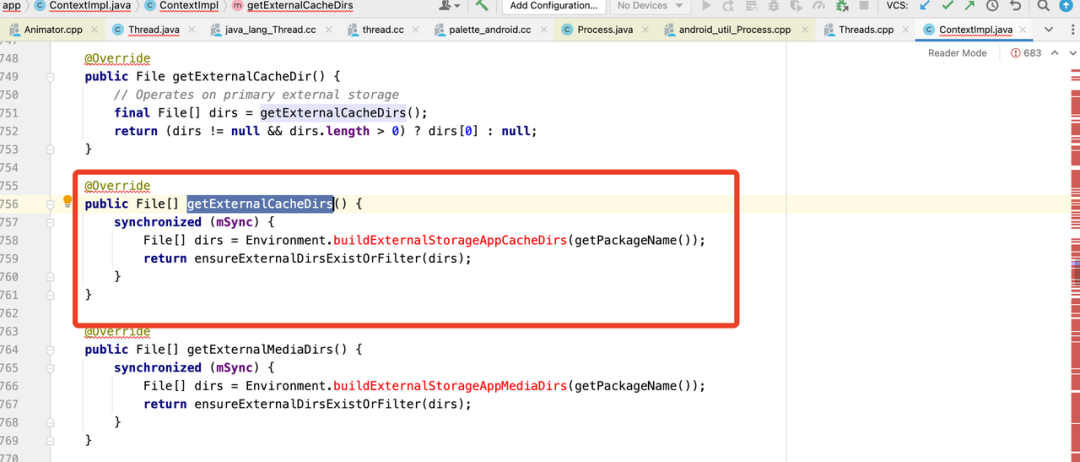Click the Debug bug icon

click(774, 6)
